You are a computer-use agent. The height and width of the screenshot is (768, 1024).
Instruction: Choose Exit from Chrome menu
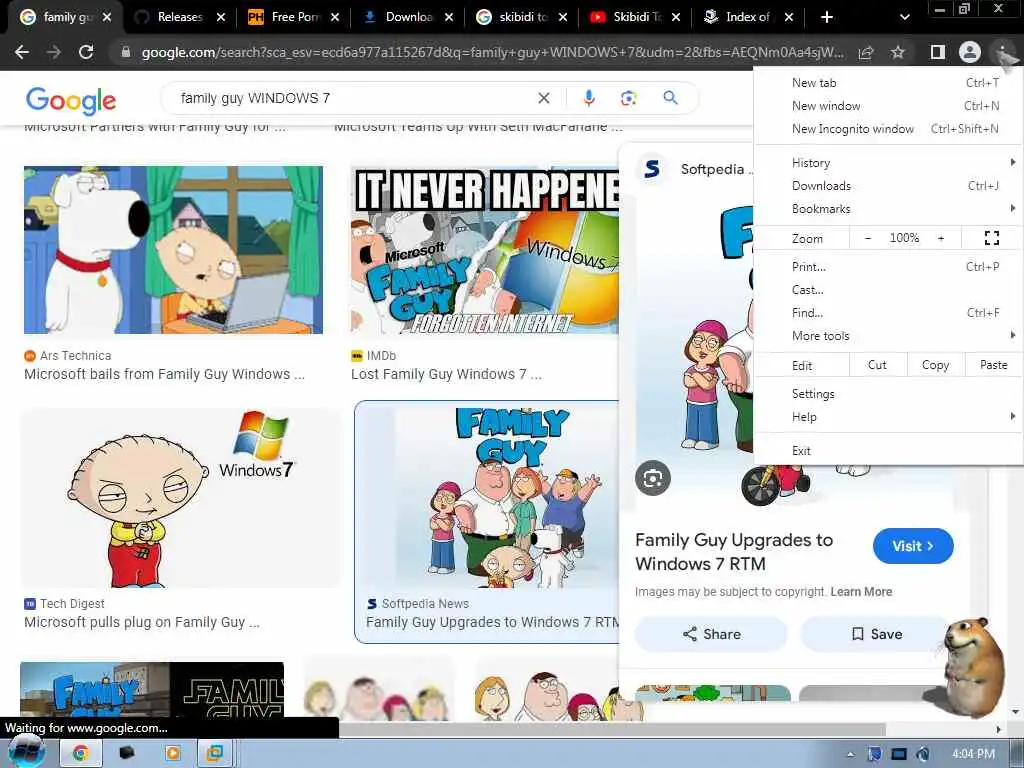(x=888, y=451)
